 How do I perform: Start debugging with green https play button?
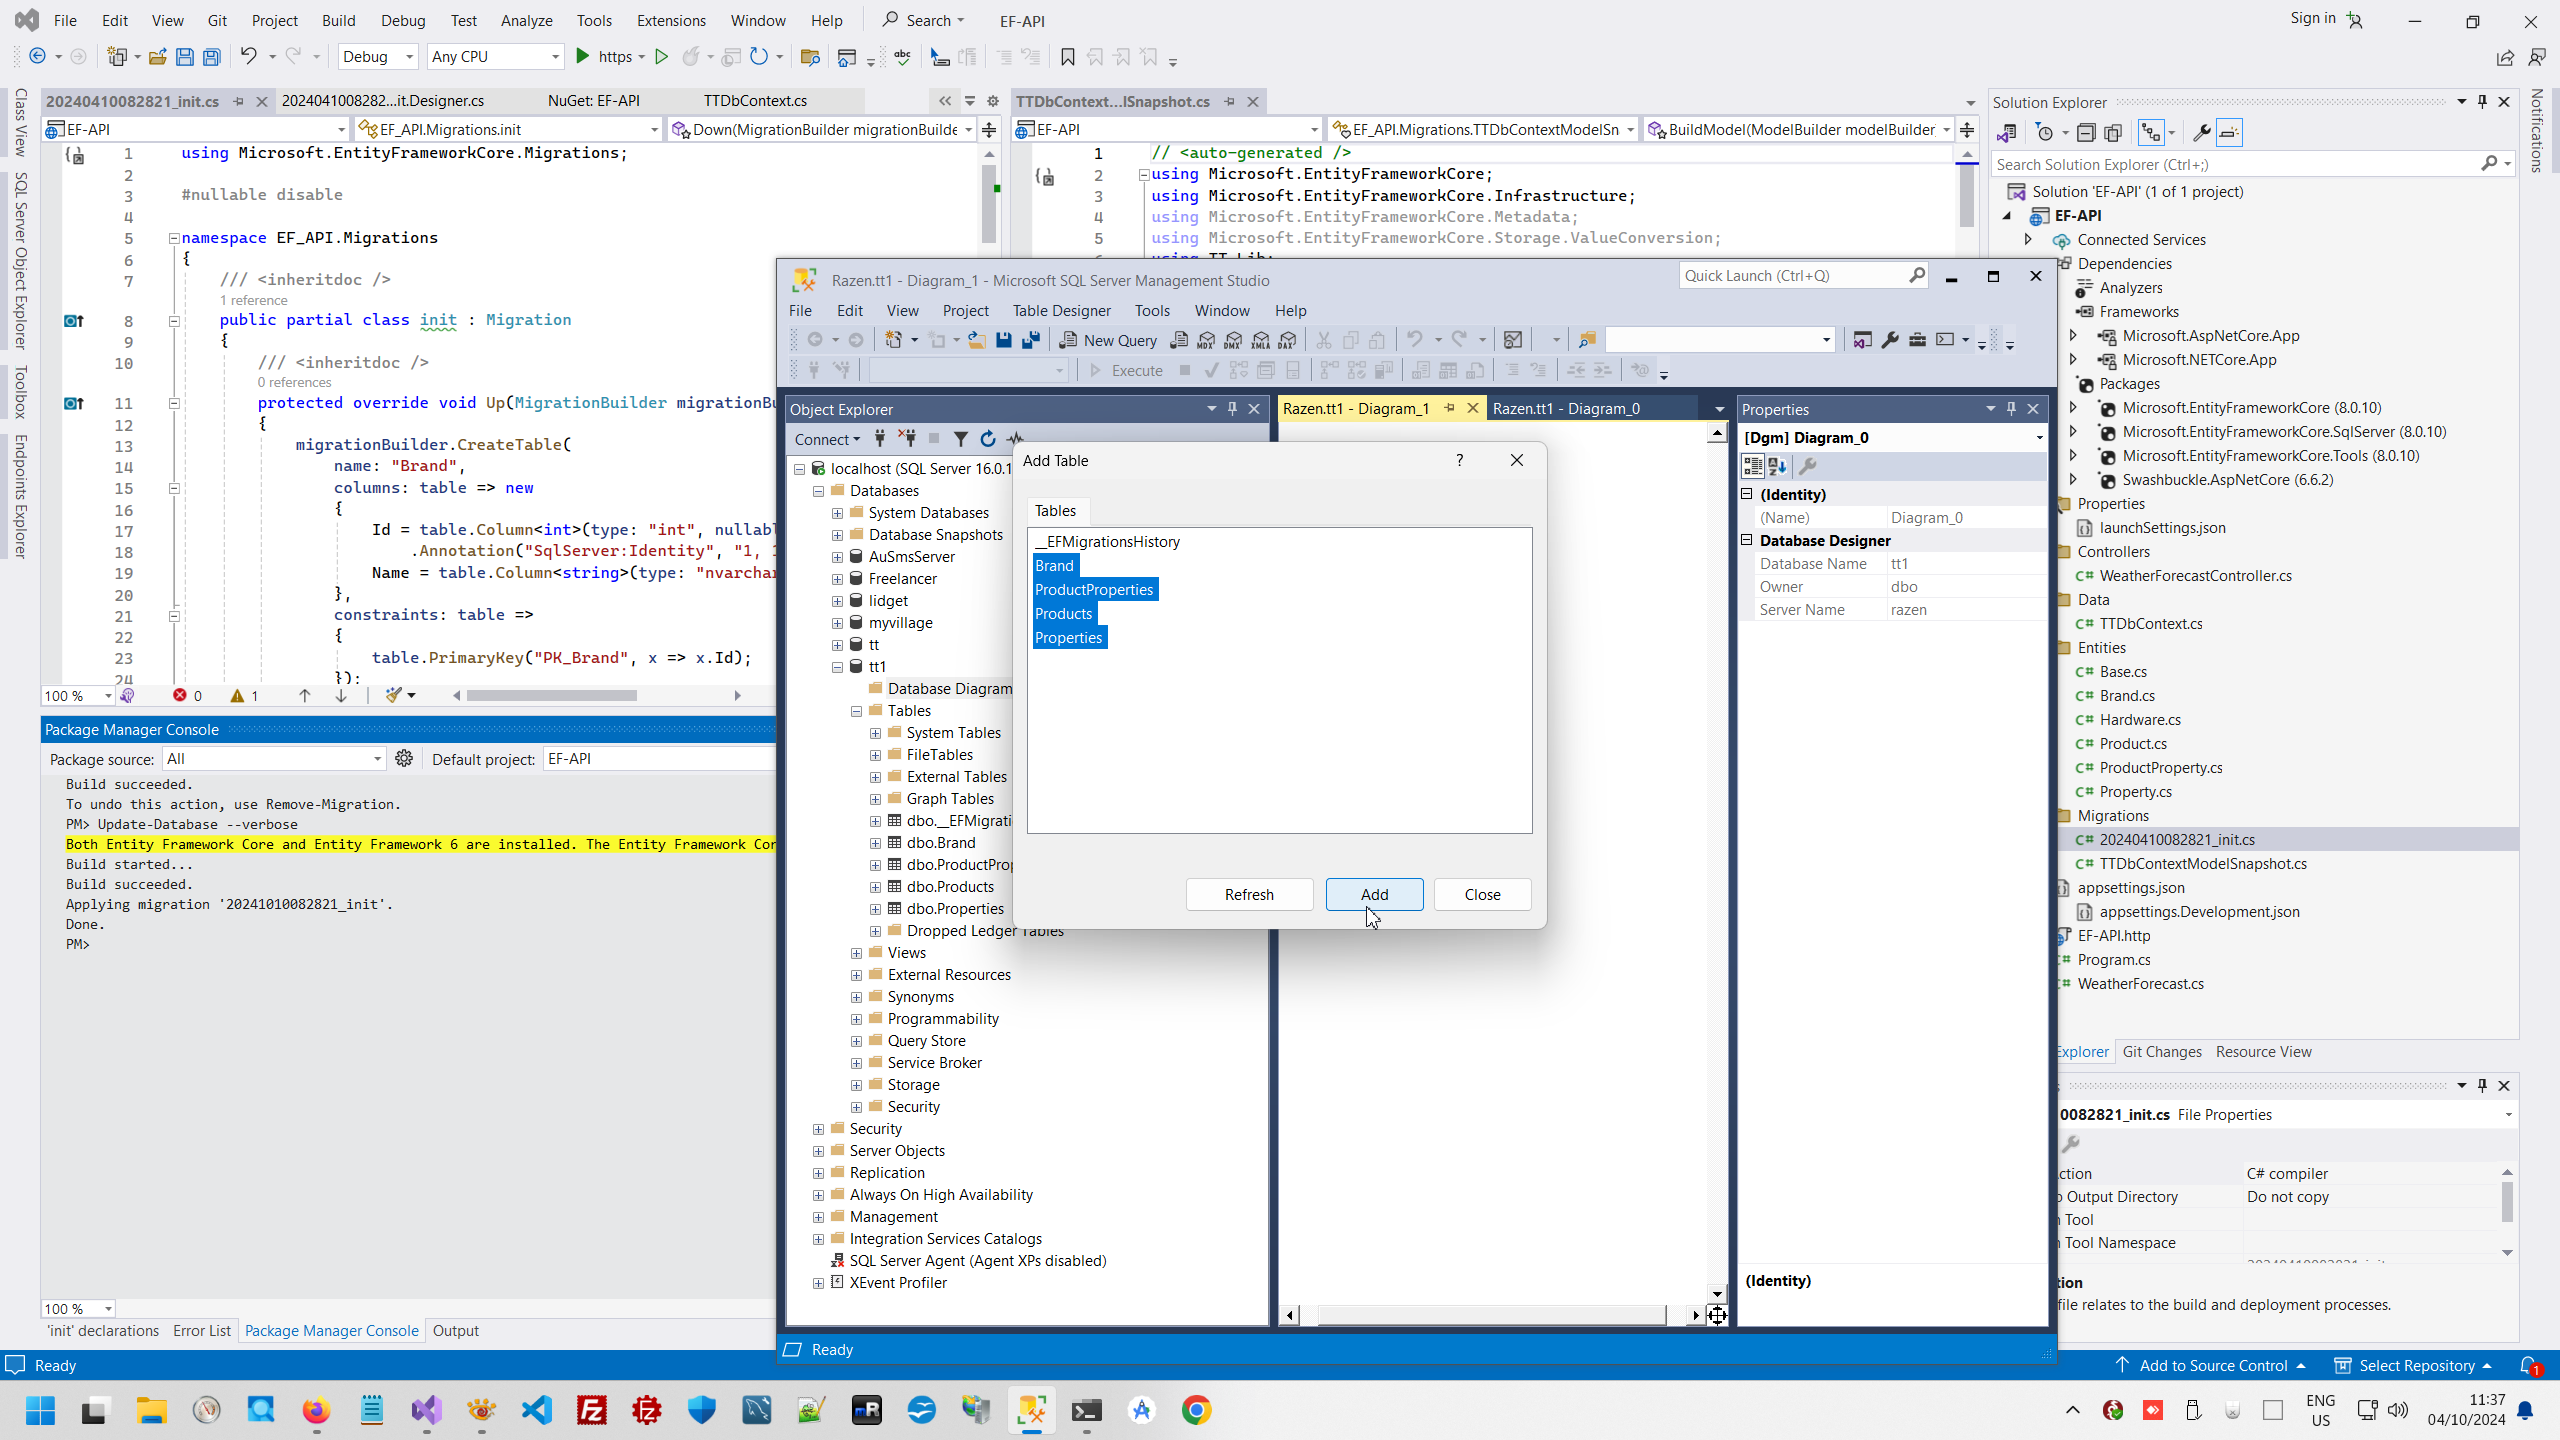pos(583,57)
